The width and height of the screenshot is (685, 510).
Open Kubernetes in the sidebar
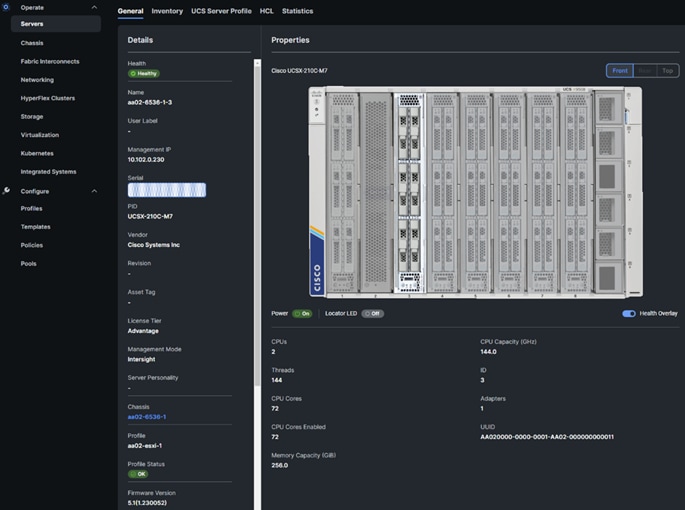point(37,153)
